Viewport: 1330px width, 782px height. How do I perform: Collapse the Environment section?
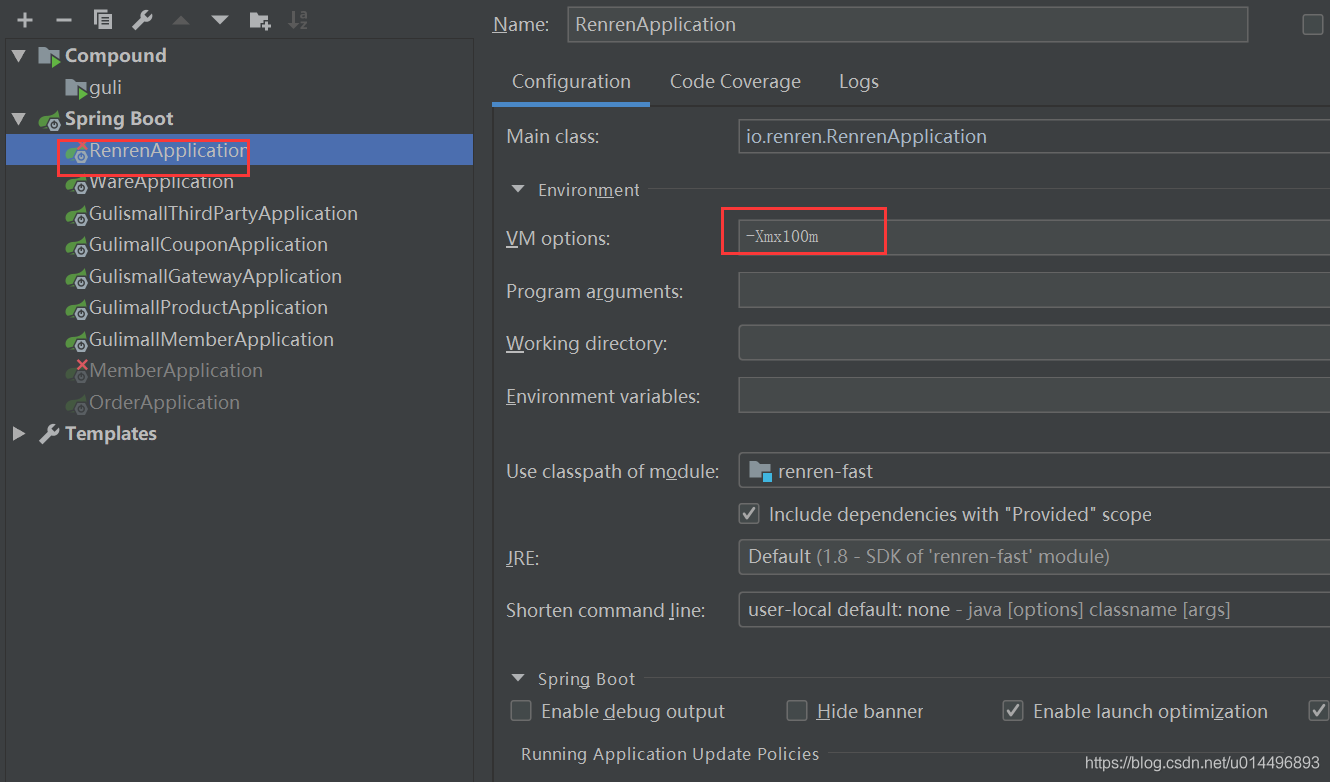518,189
